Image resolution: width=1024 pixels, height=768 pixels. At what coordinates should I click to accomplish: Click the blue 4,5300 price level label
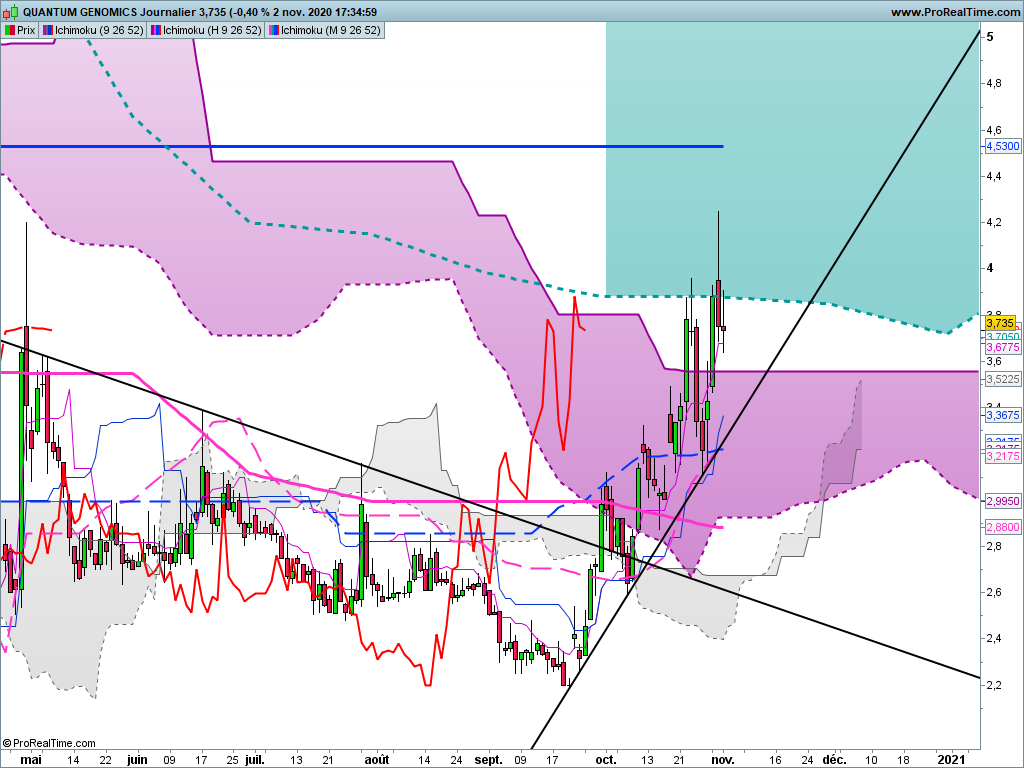[x=1002, y=146]
